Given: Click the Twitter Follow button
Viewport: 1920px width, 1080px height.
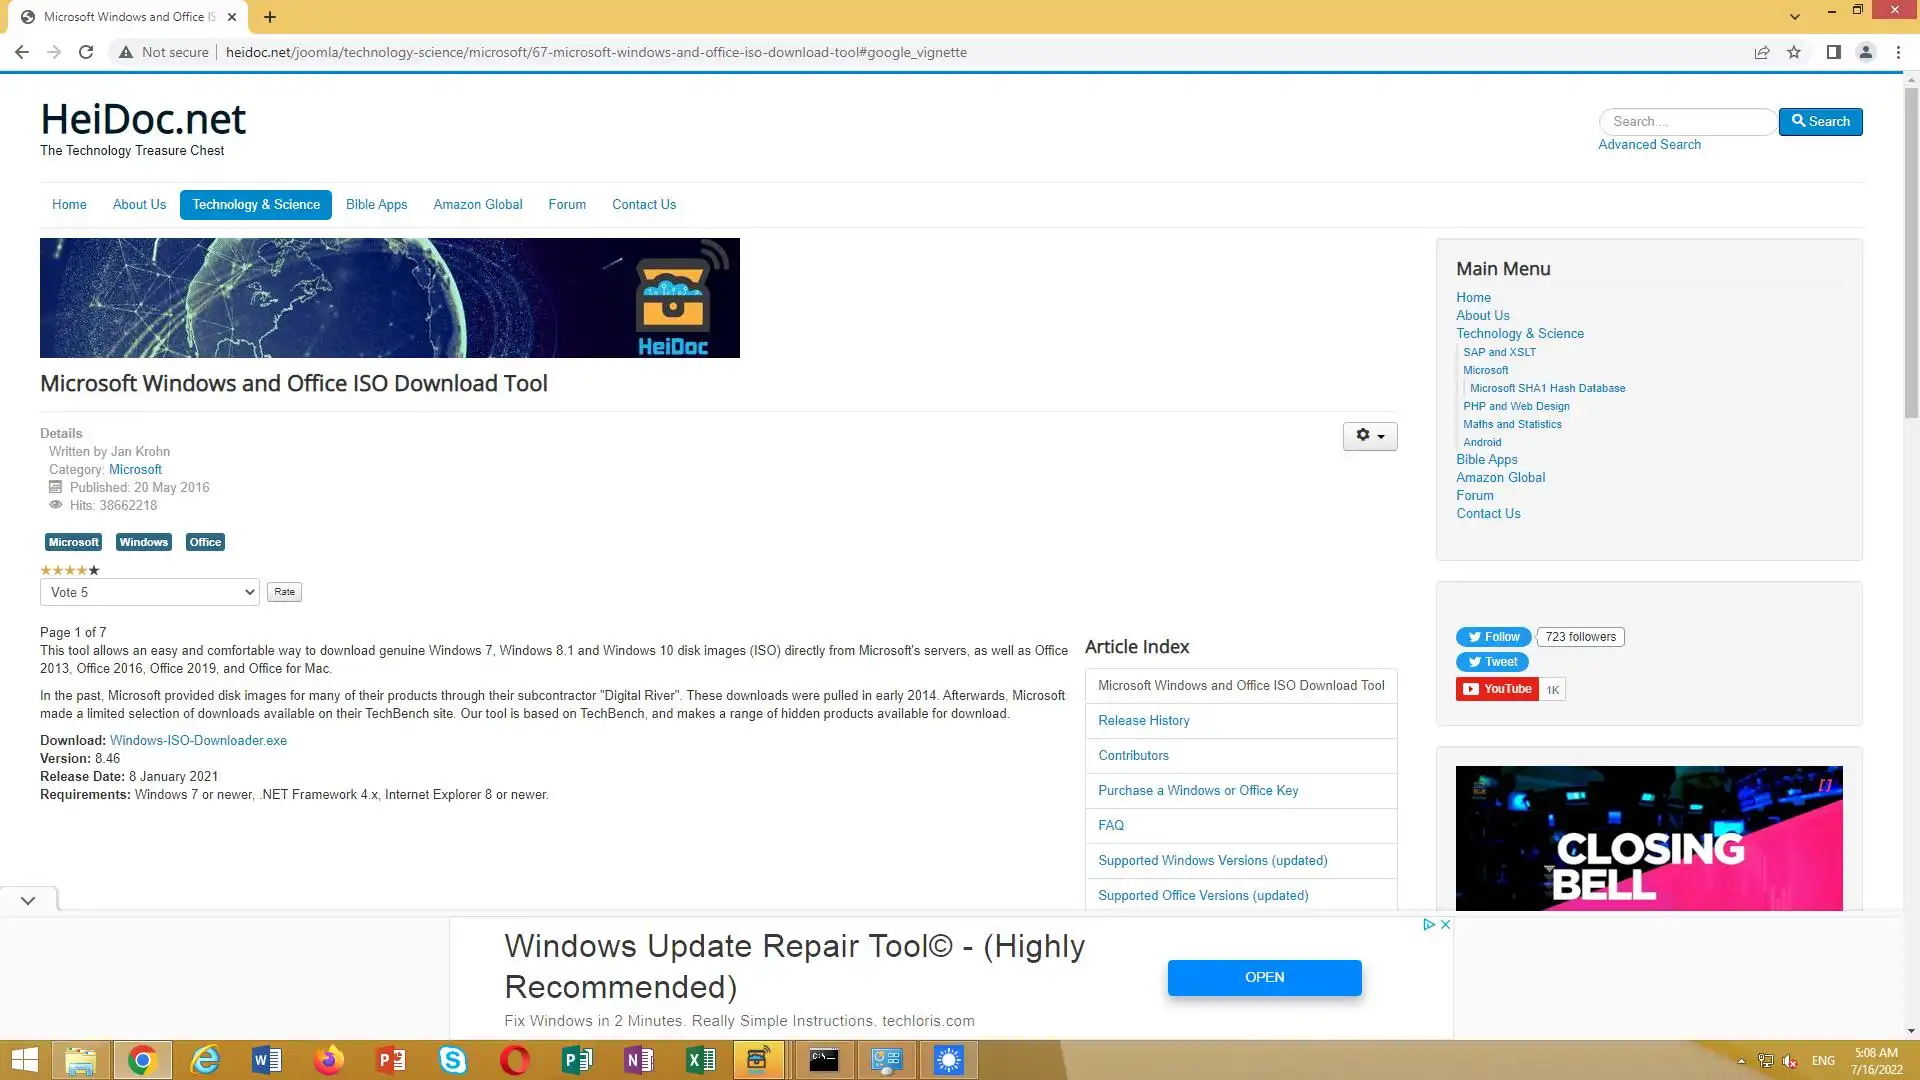Looking at the screenshot, I should (1493, 637).
